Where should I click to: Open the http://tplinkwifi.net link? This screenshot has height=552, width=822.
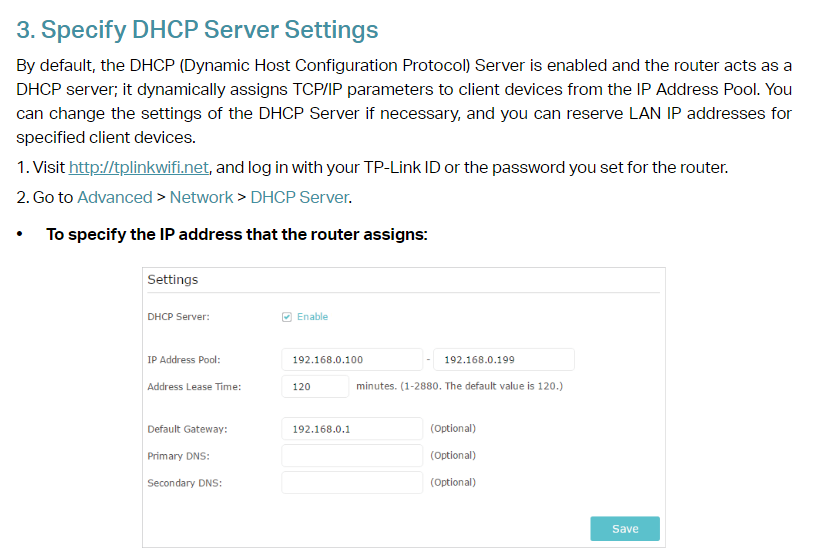click(x=139, y=167)
